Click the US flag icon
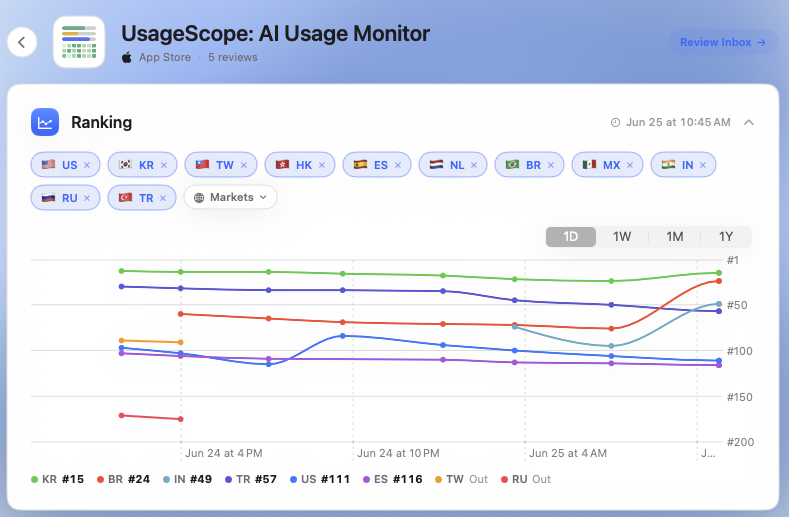789x517 pixels. point(48,165)
